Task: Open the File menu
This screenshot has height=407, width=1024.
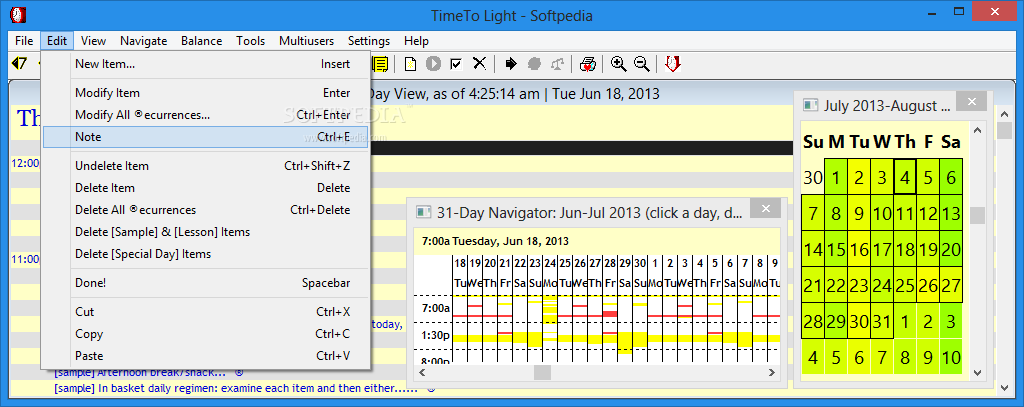Action: click(24, 41)
